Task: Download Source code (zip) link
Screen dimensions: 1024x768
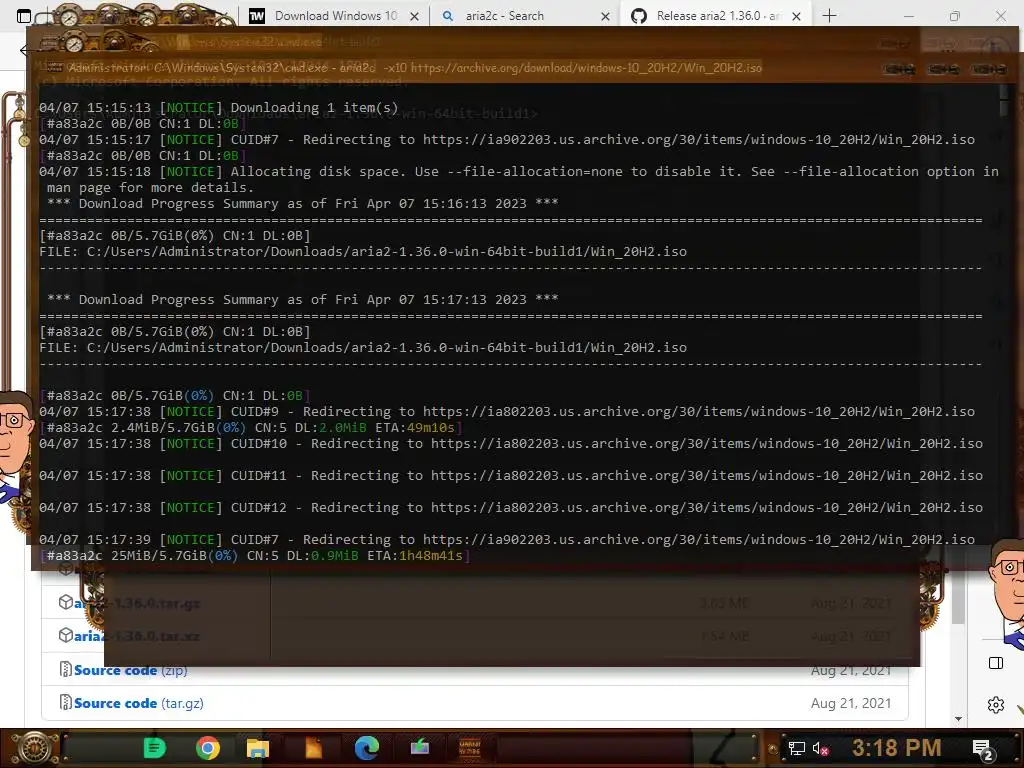Action: [x=131, y=670]
